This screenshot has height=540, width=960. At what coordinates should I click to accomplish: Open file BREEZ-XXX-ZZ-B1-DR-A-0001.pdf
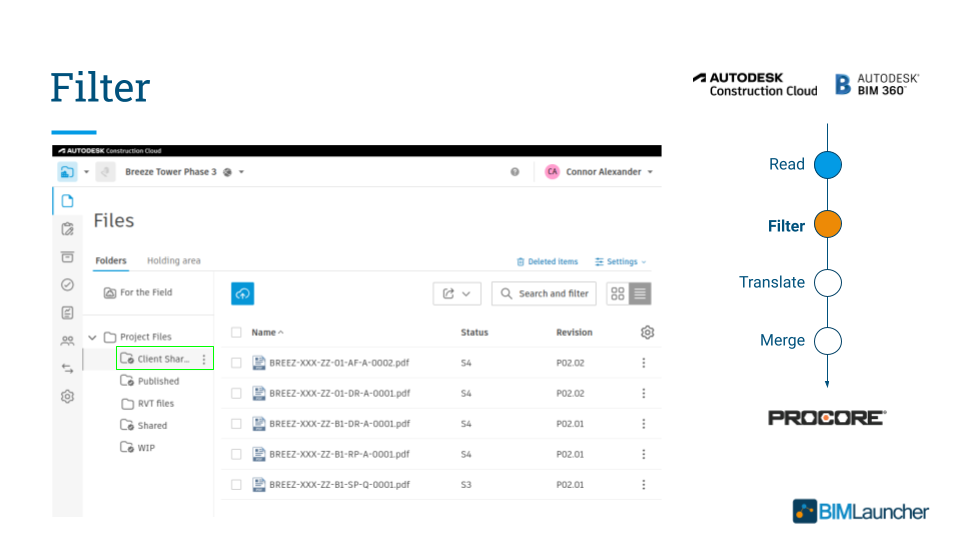(340, 424)
